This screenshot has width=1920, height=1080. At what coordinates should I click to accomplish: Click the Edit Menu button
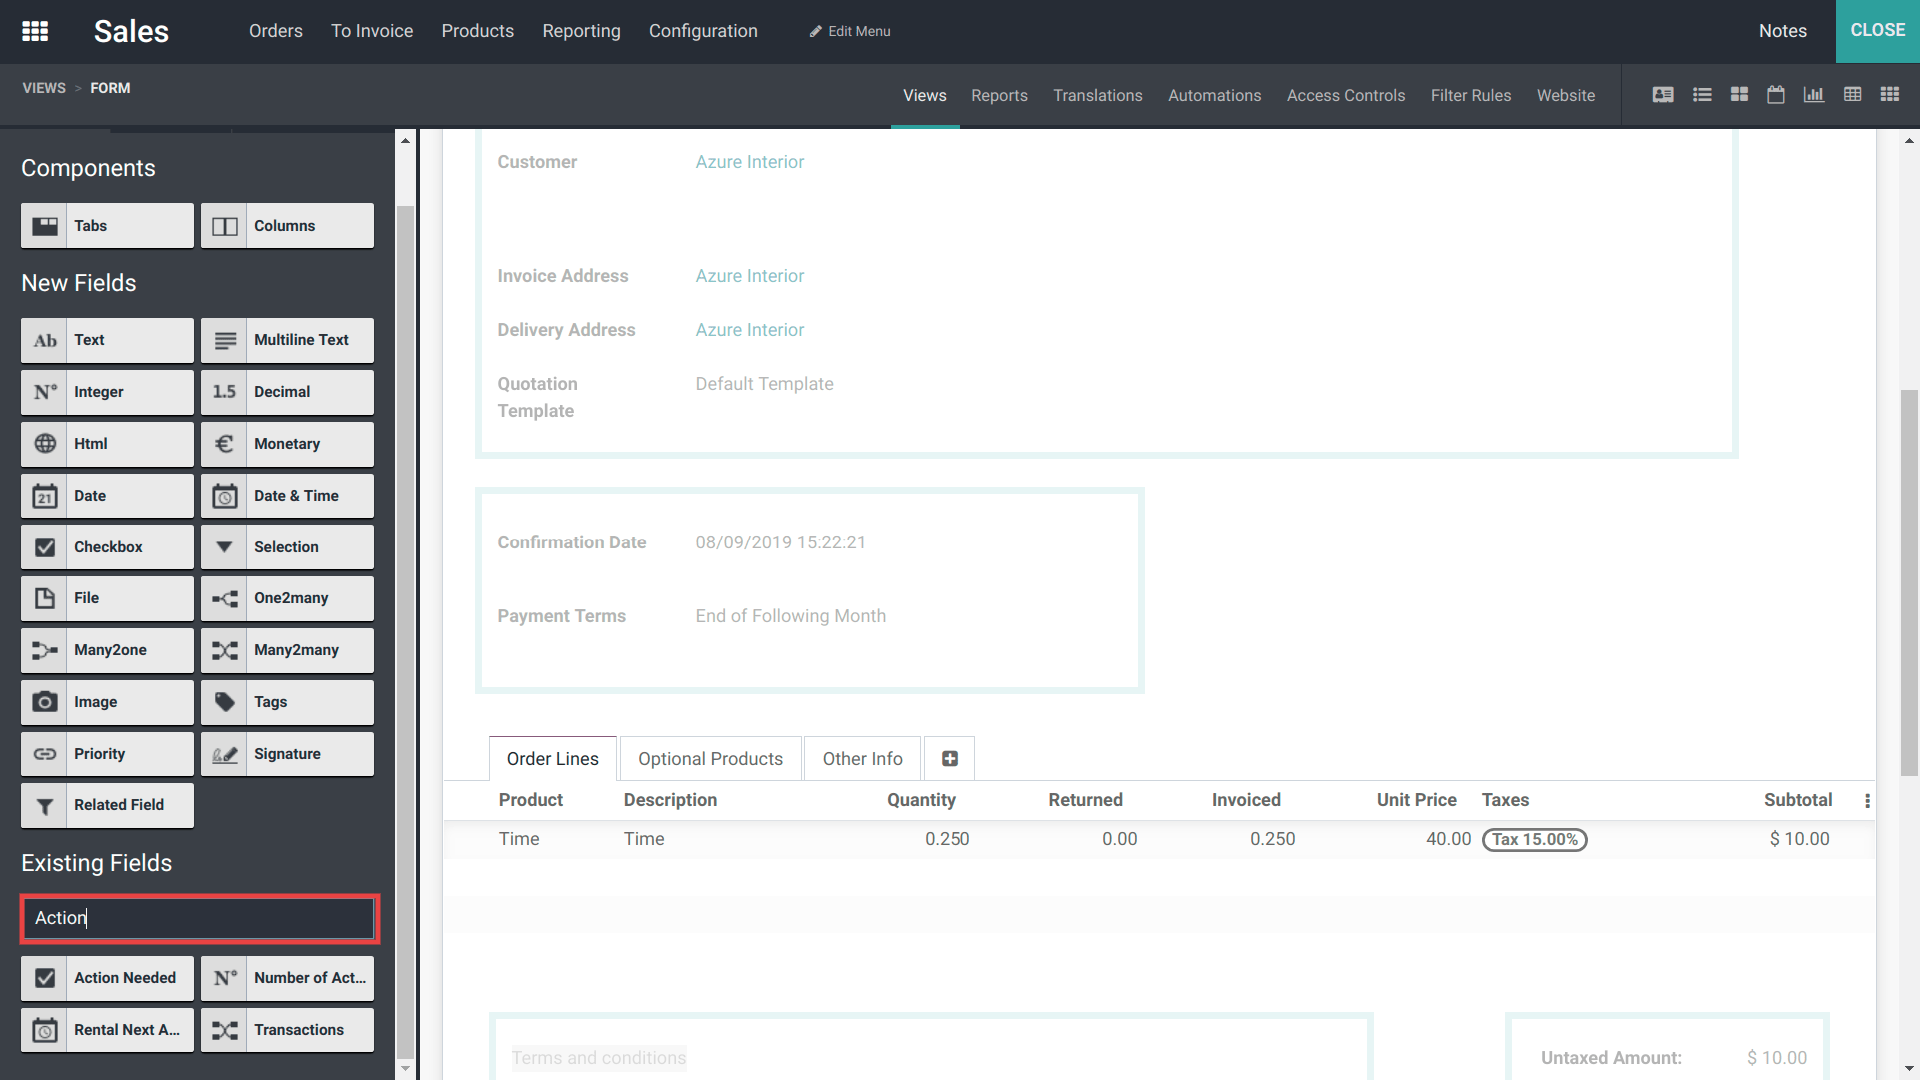pos(850,31)
